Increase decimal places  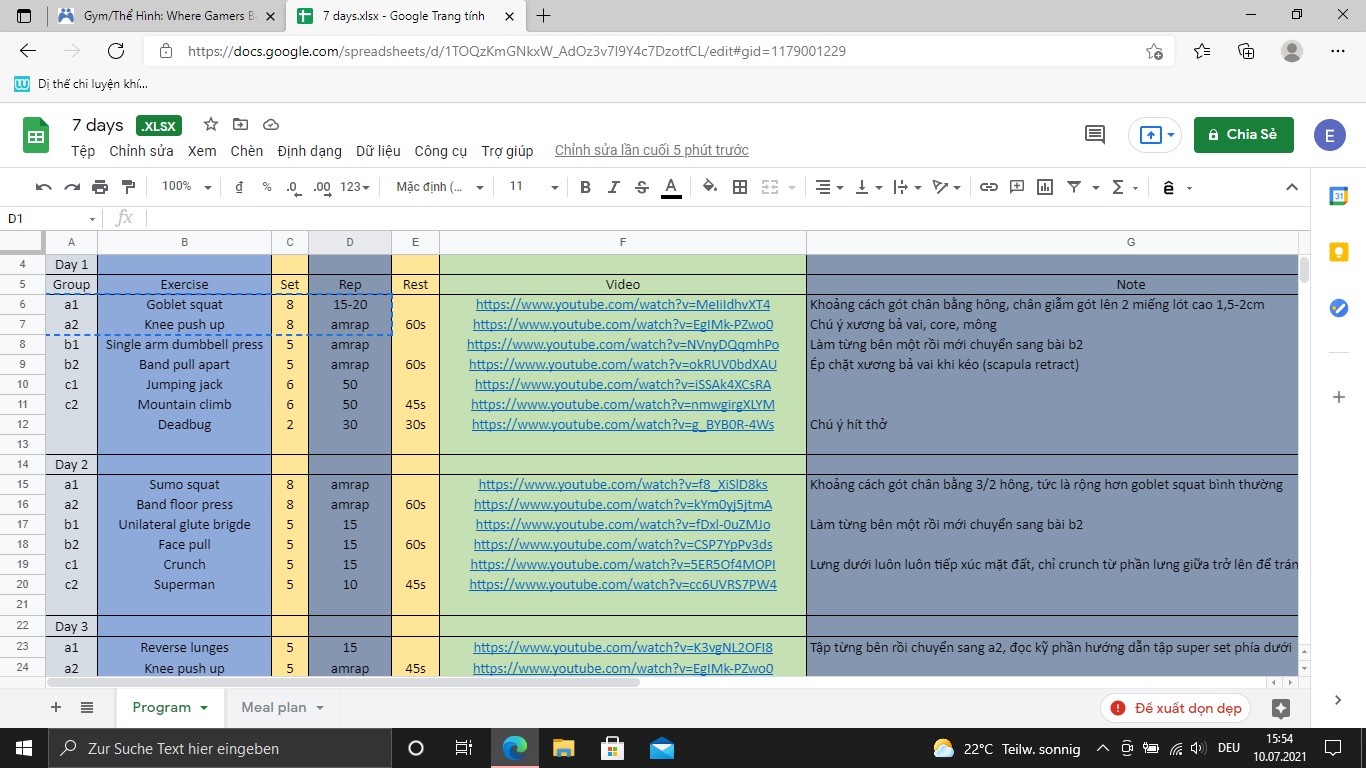pos(322,187)
